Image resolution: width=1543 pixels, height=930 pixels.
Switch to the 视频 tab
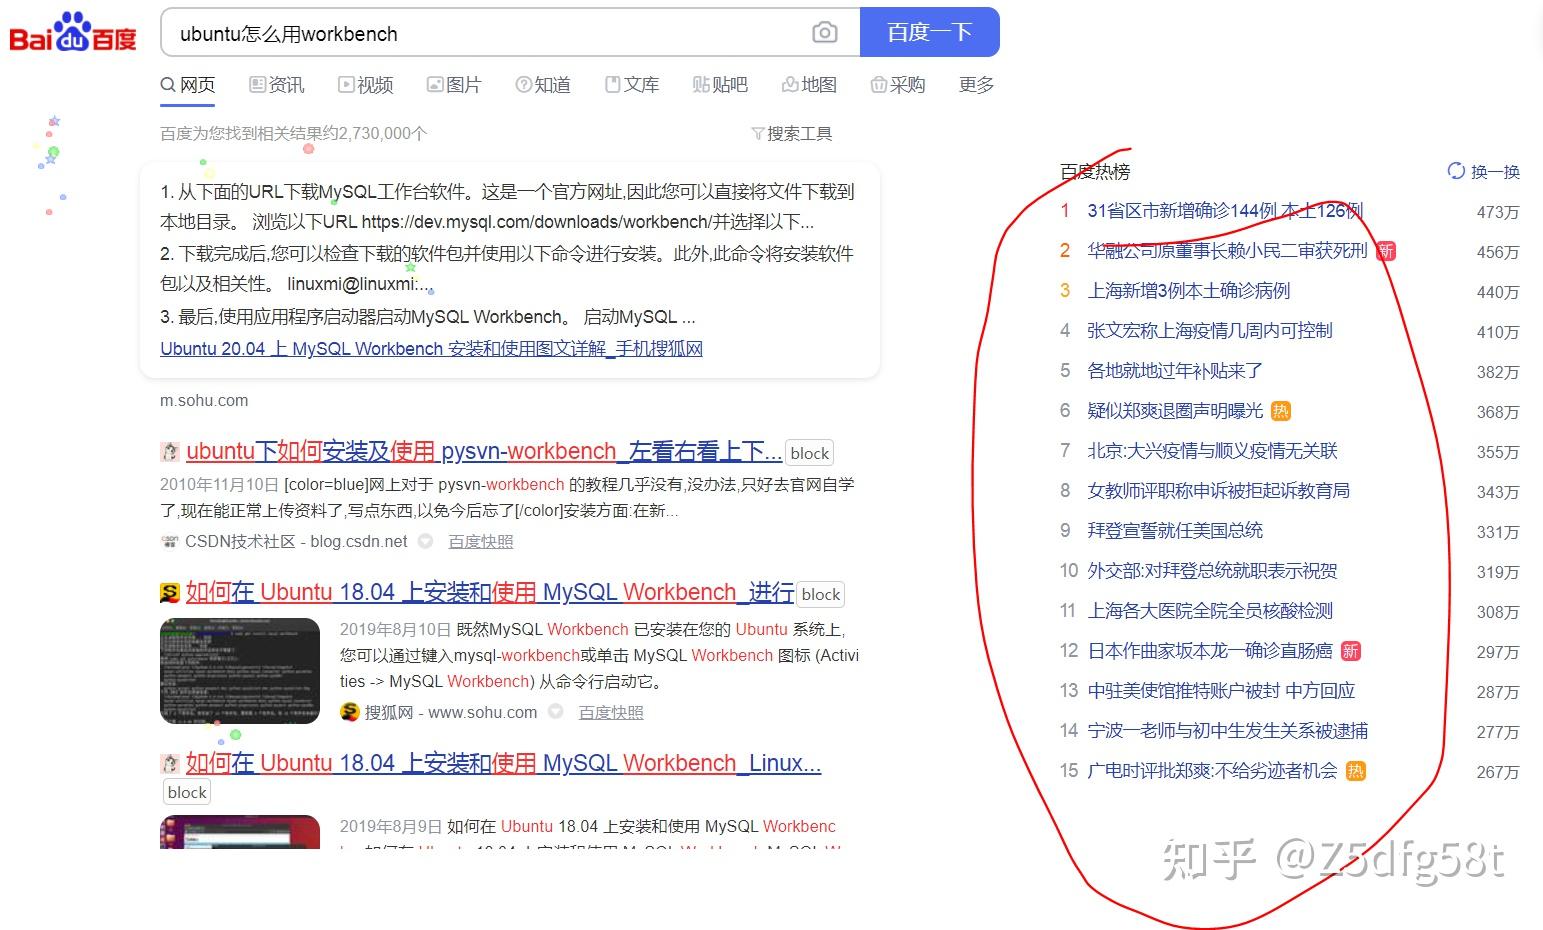tap(366, 85)
